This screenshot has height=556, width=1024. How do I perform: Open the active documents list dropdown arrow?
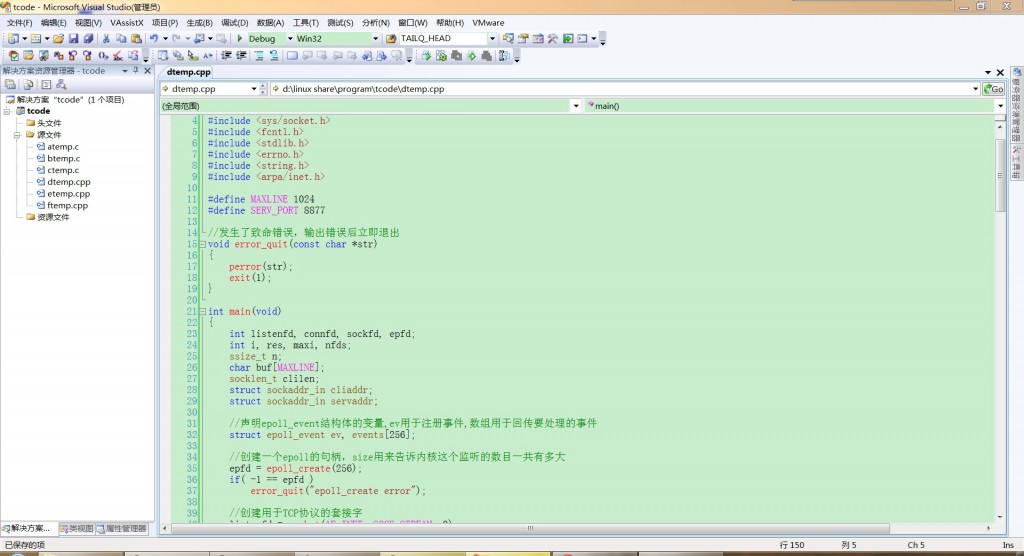987,73
